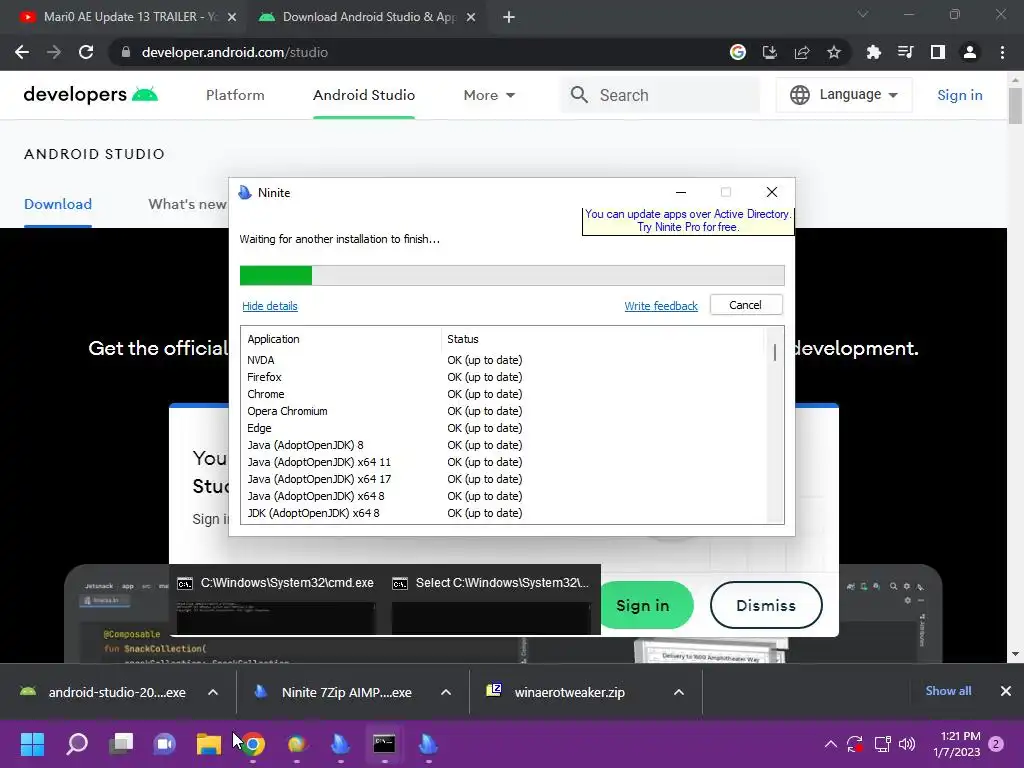
Task: Show hidden system tray icons
Action: tap(831, 744)
